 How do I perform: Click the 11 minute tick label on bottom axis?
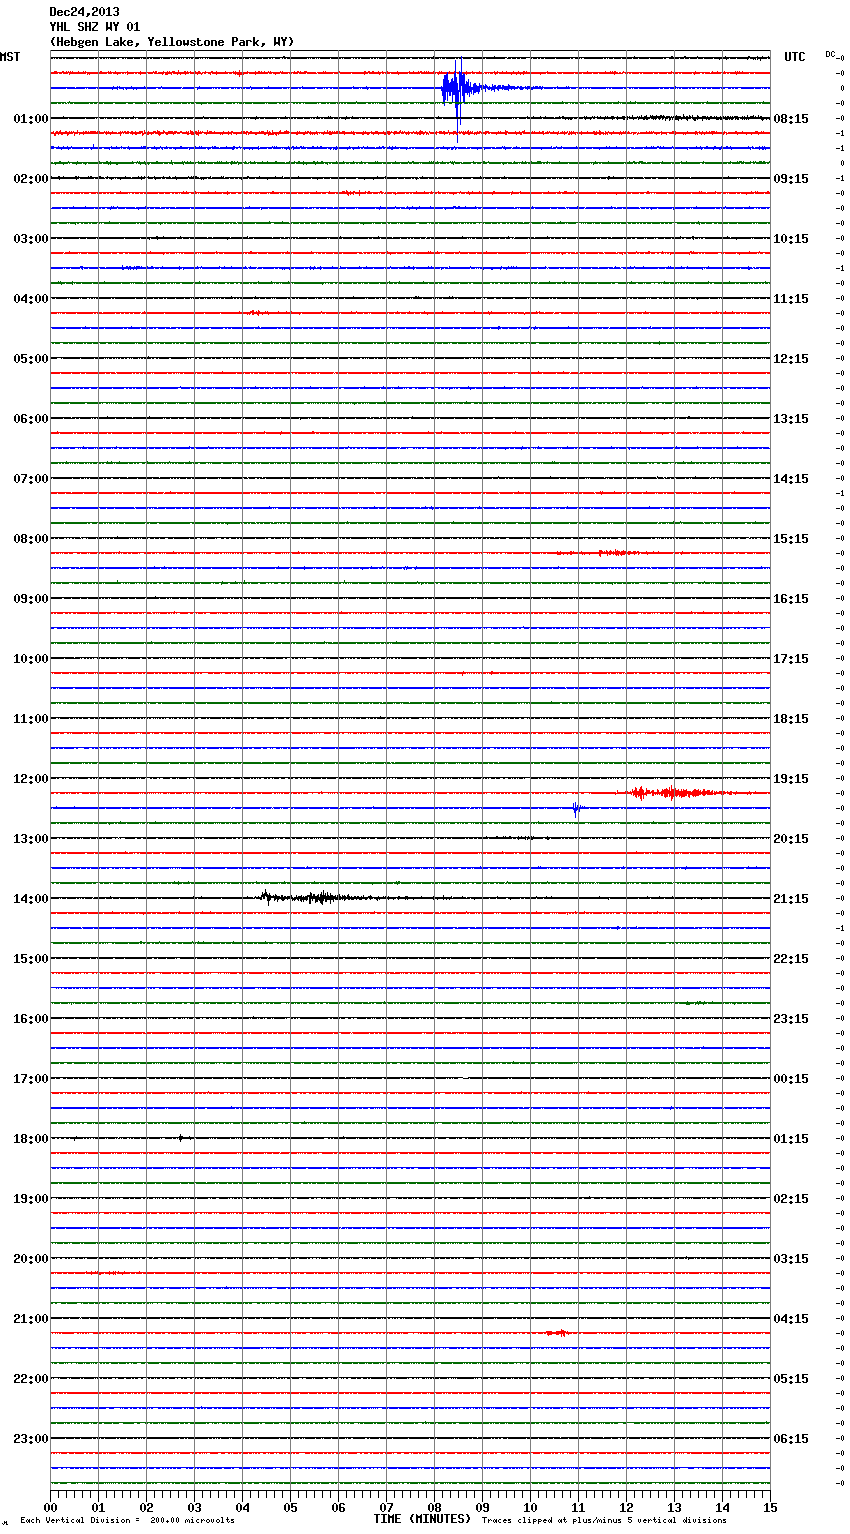[578, 1507]
